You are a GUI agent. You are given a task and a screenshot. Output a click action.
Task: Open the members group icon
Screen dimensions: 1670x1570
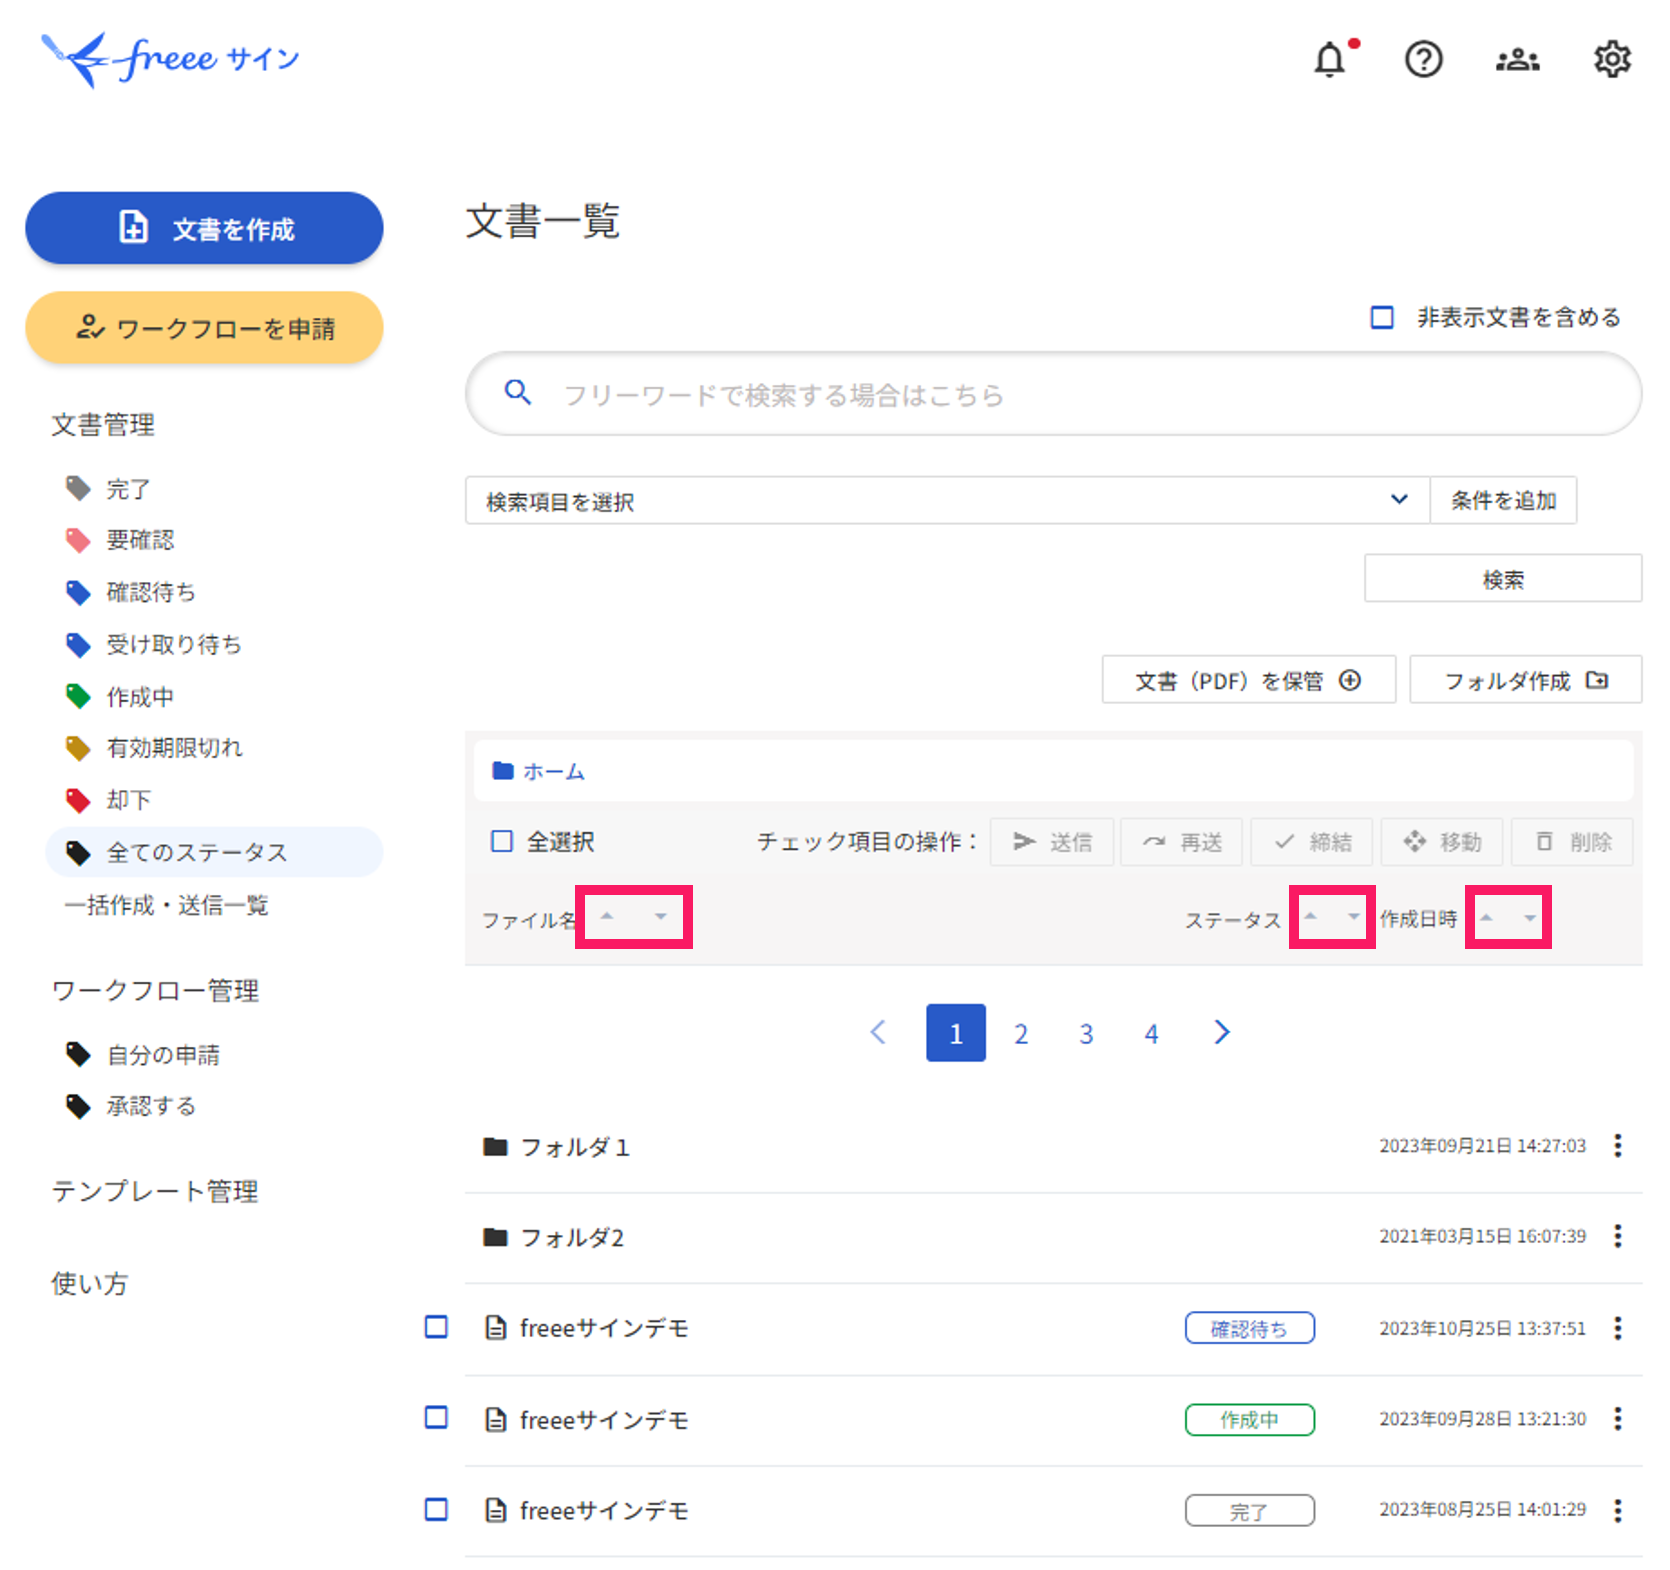[1517, 60]
